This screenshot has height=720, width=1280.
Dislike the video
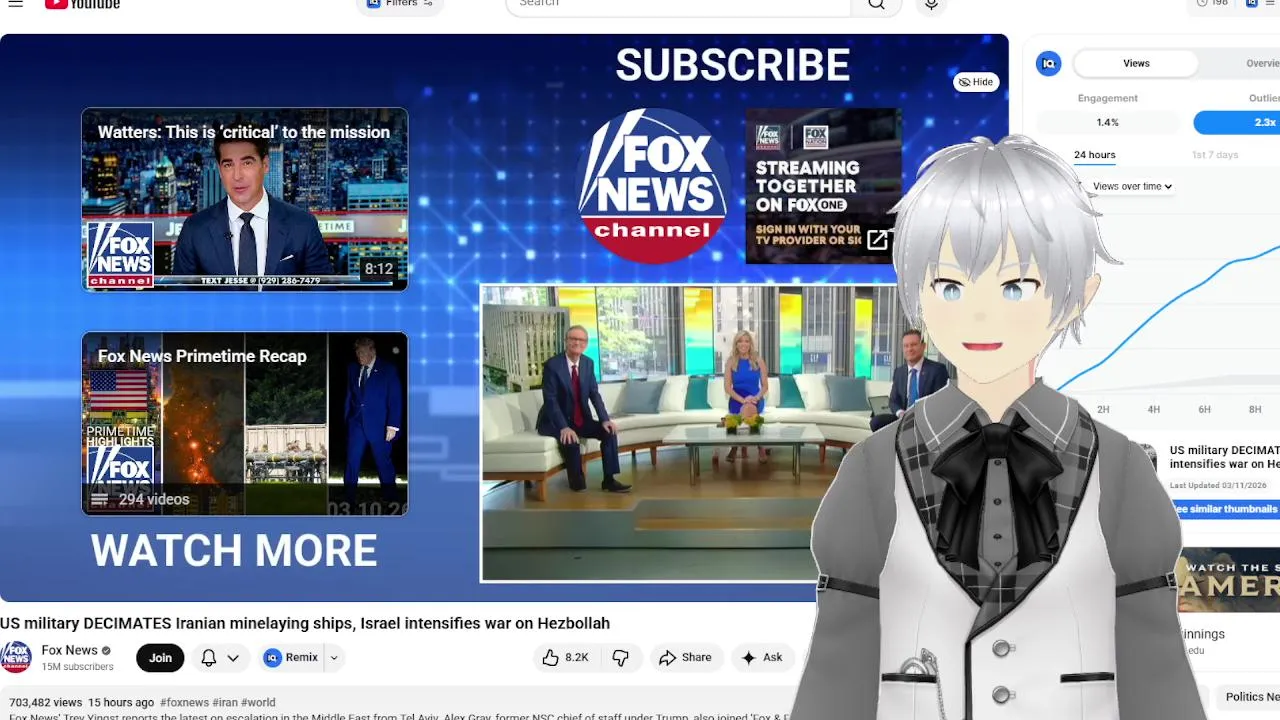click(620, 657)
